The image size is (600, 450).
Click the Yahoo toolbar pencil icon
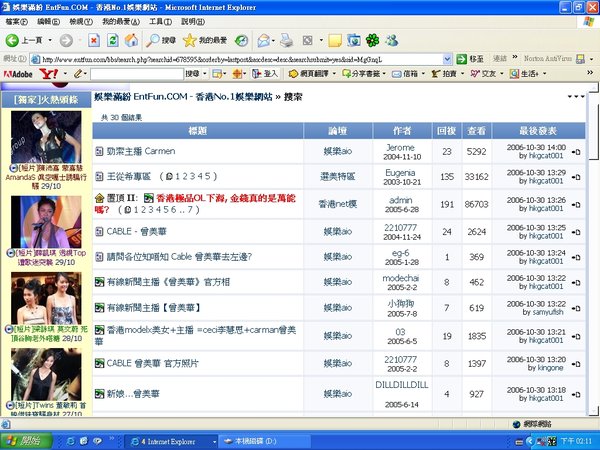click(78, 73)
